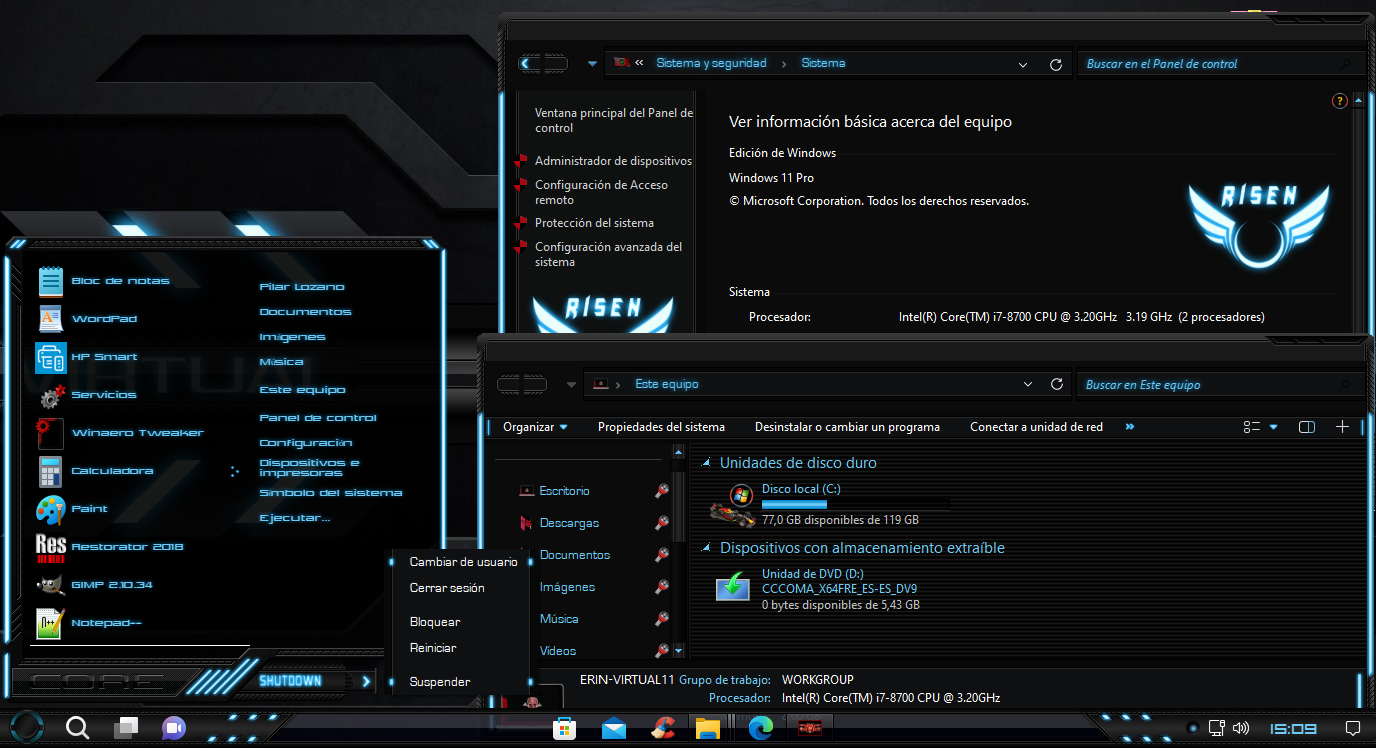Image resolution: width=1376 pixels, height=748 pixels.
Task: Collapse the Unidades de disco duro section
Action: pos(704,462)
